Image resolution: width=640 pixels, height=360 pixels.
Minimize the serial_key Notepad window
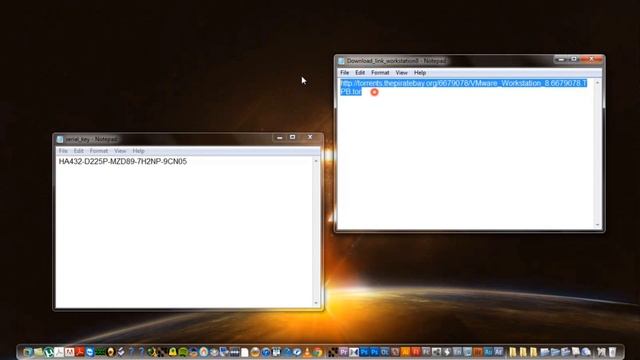280,138
